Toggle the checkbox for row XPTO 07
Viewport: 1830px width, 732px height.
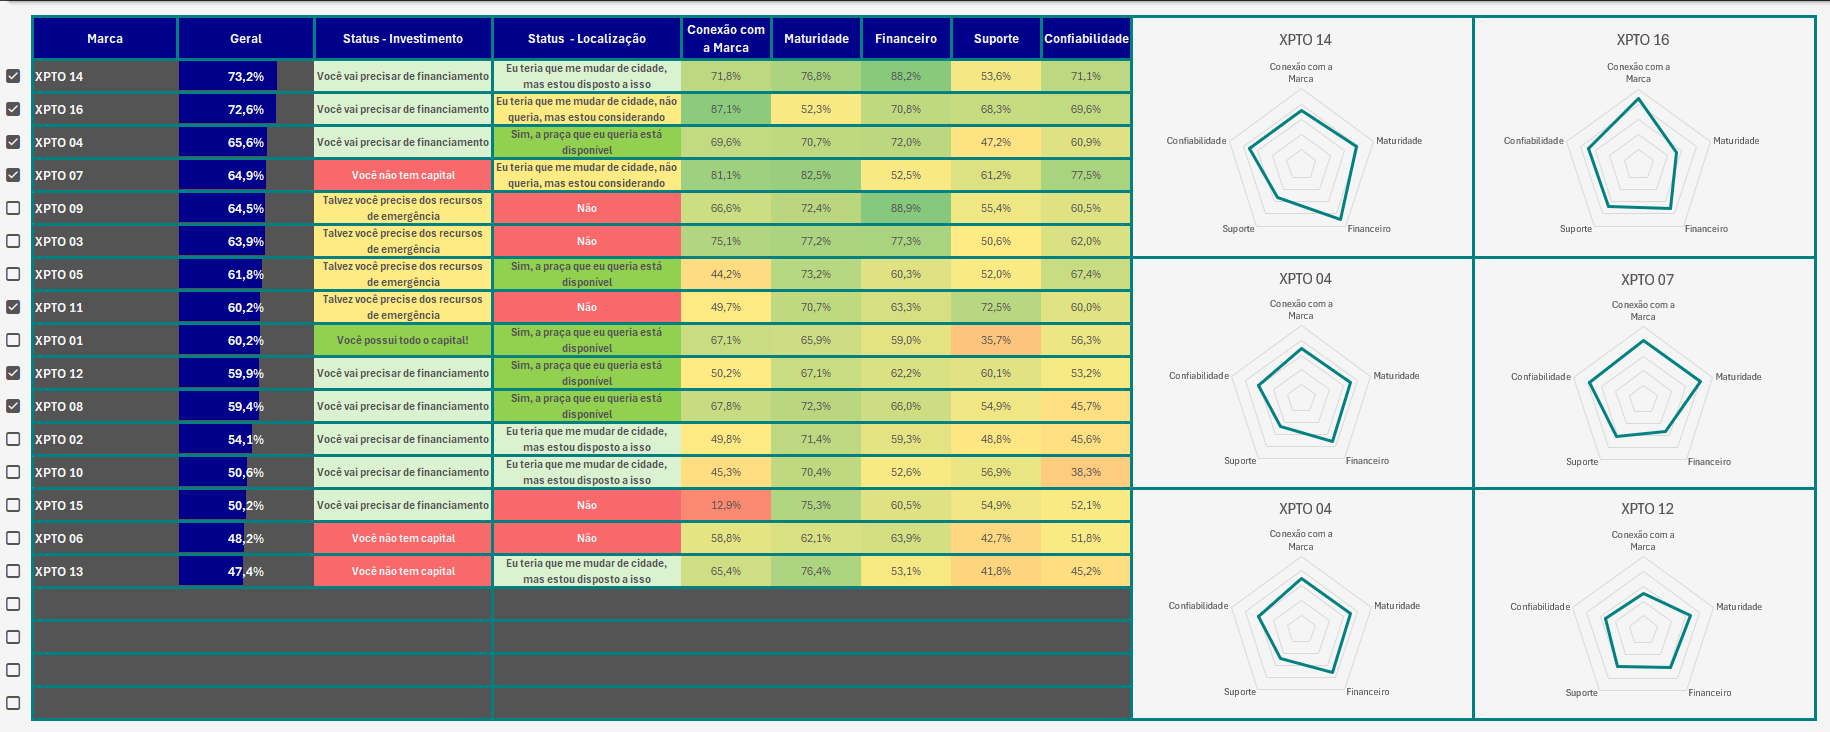coord(13,175)
